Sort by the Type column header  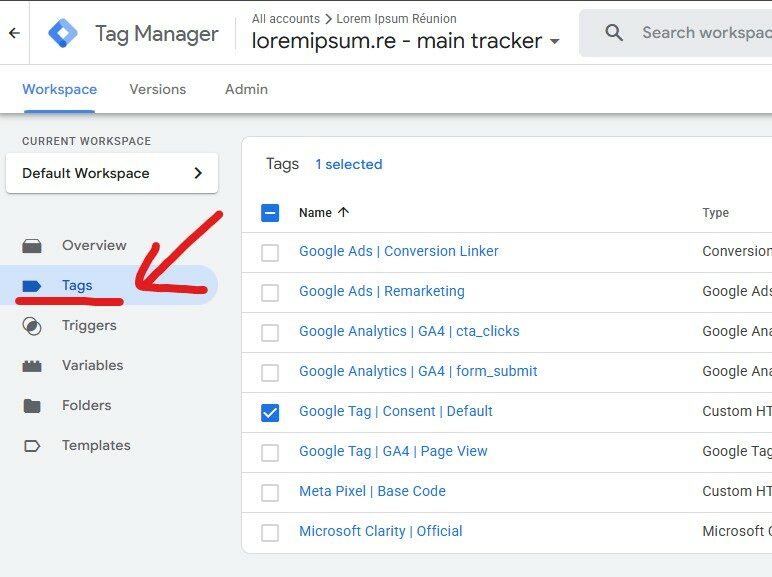[715, 213]
